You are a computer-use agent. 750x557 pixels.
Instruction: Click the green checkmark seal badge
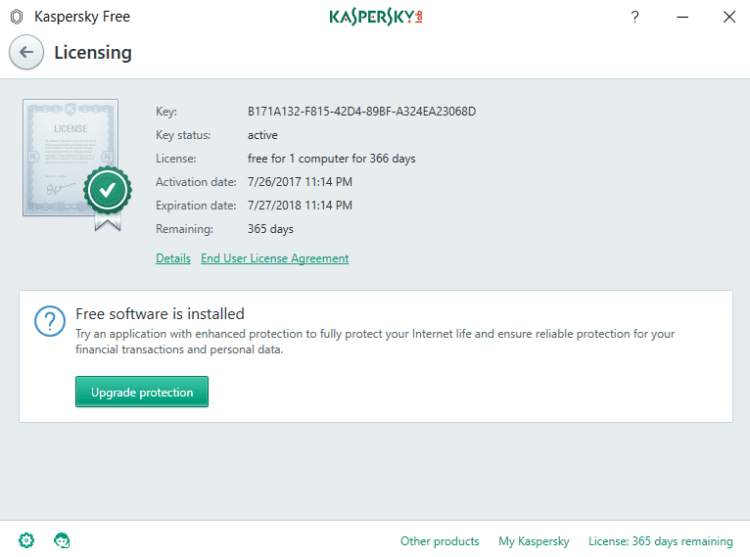(x=108, y=191)
